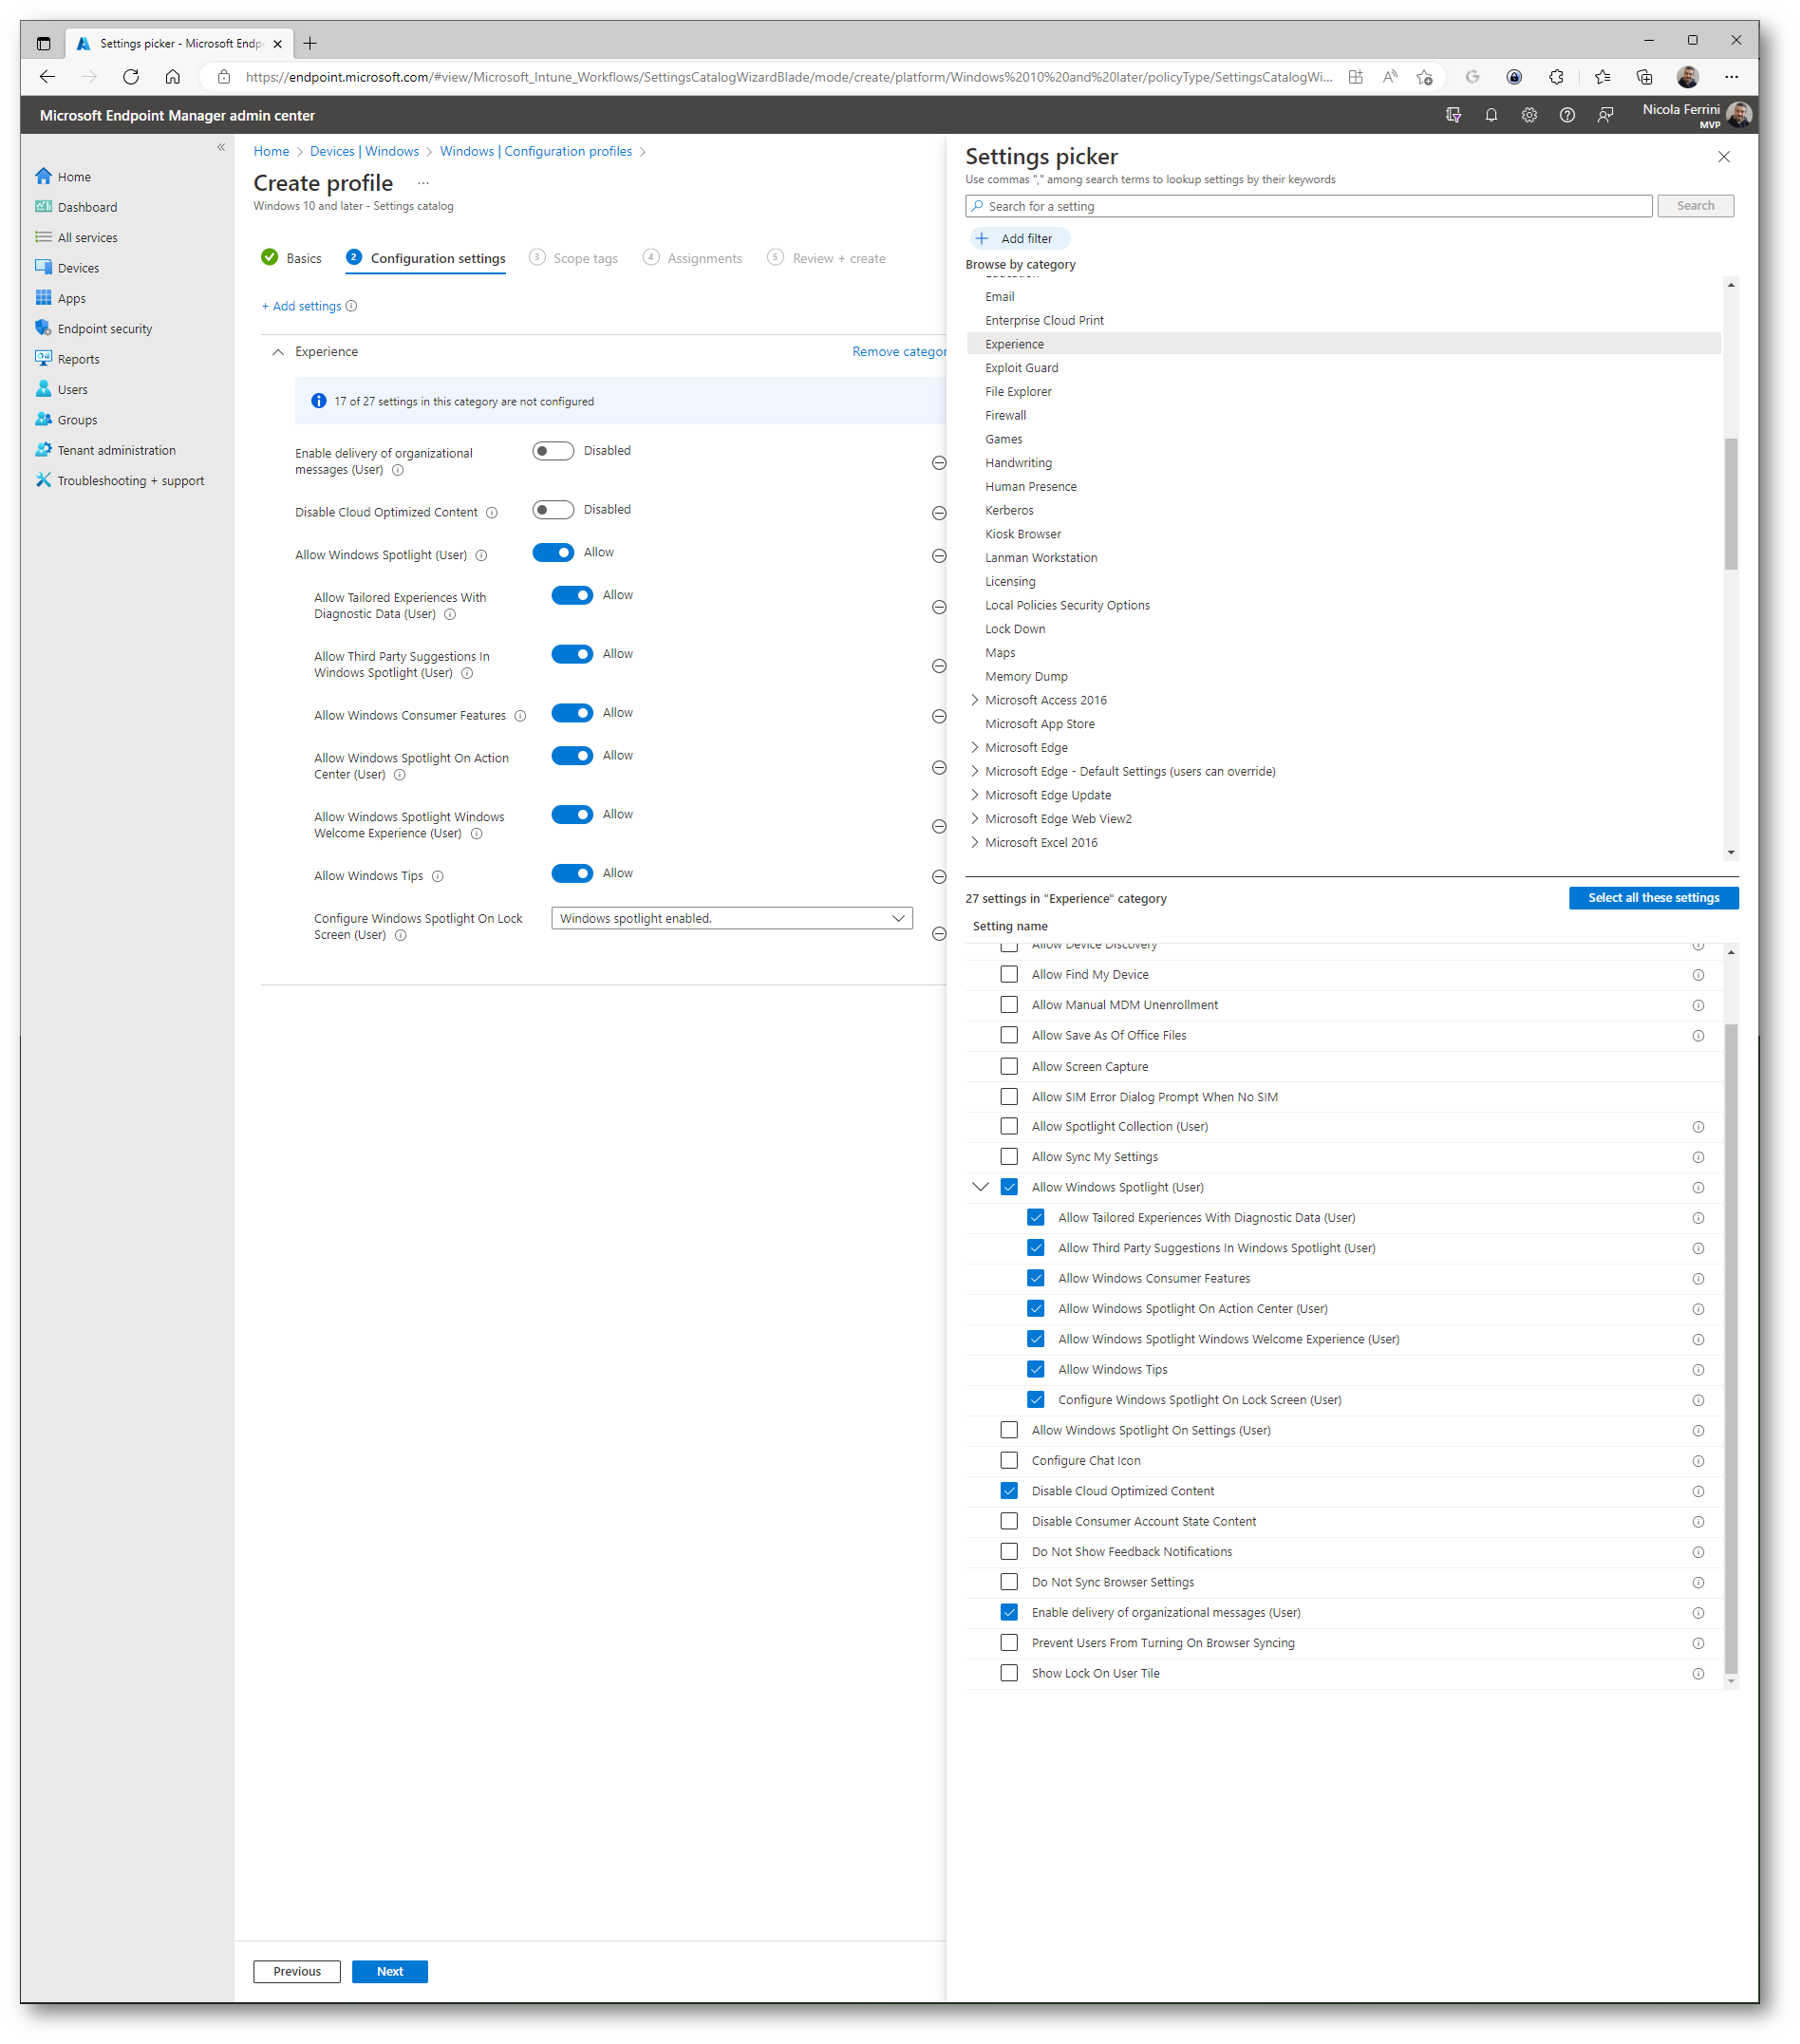The image size is (1800, 2044).
Task: Collapse Allow Windows Spotlight (User) child settings
Action: pos(980,1187)
